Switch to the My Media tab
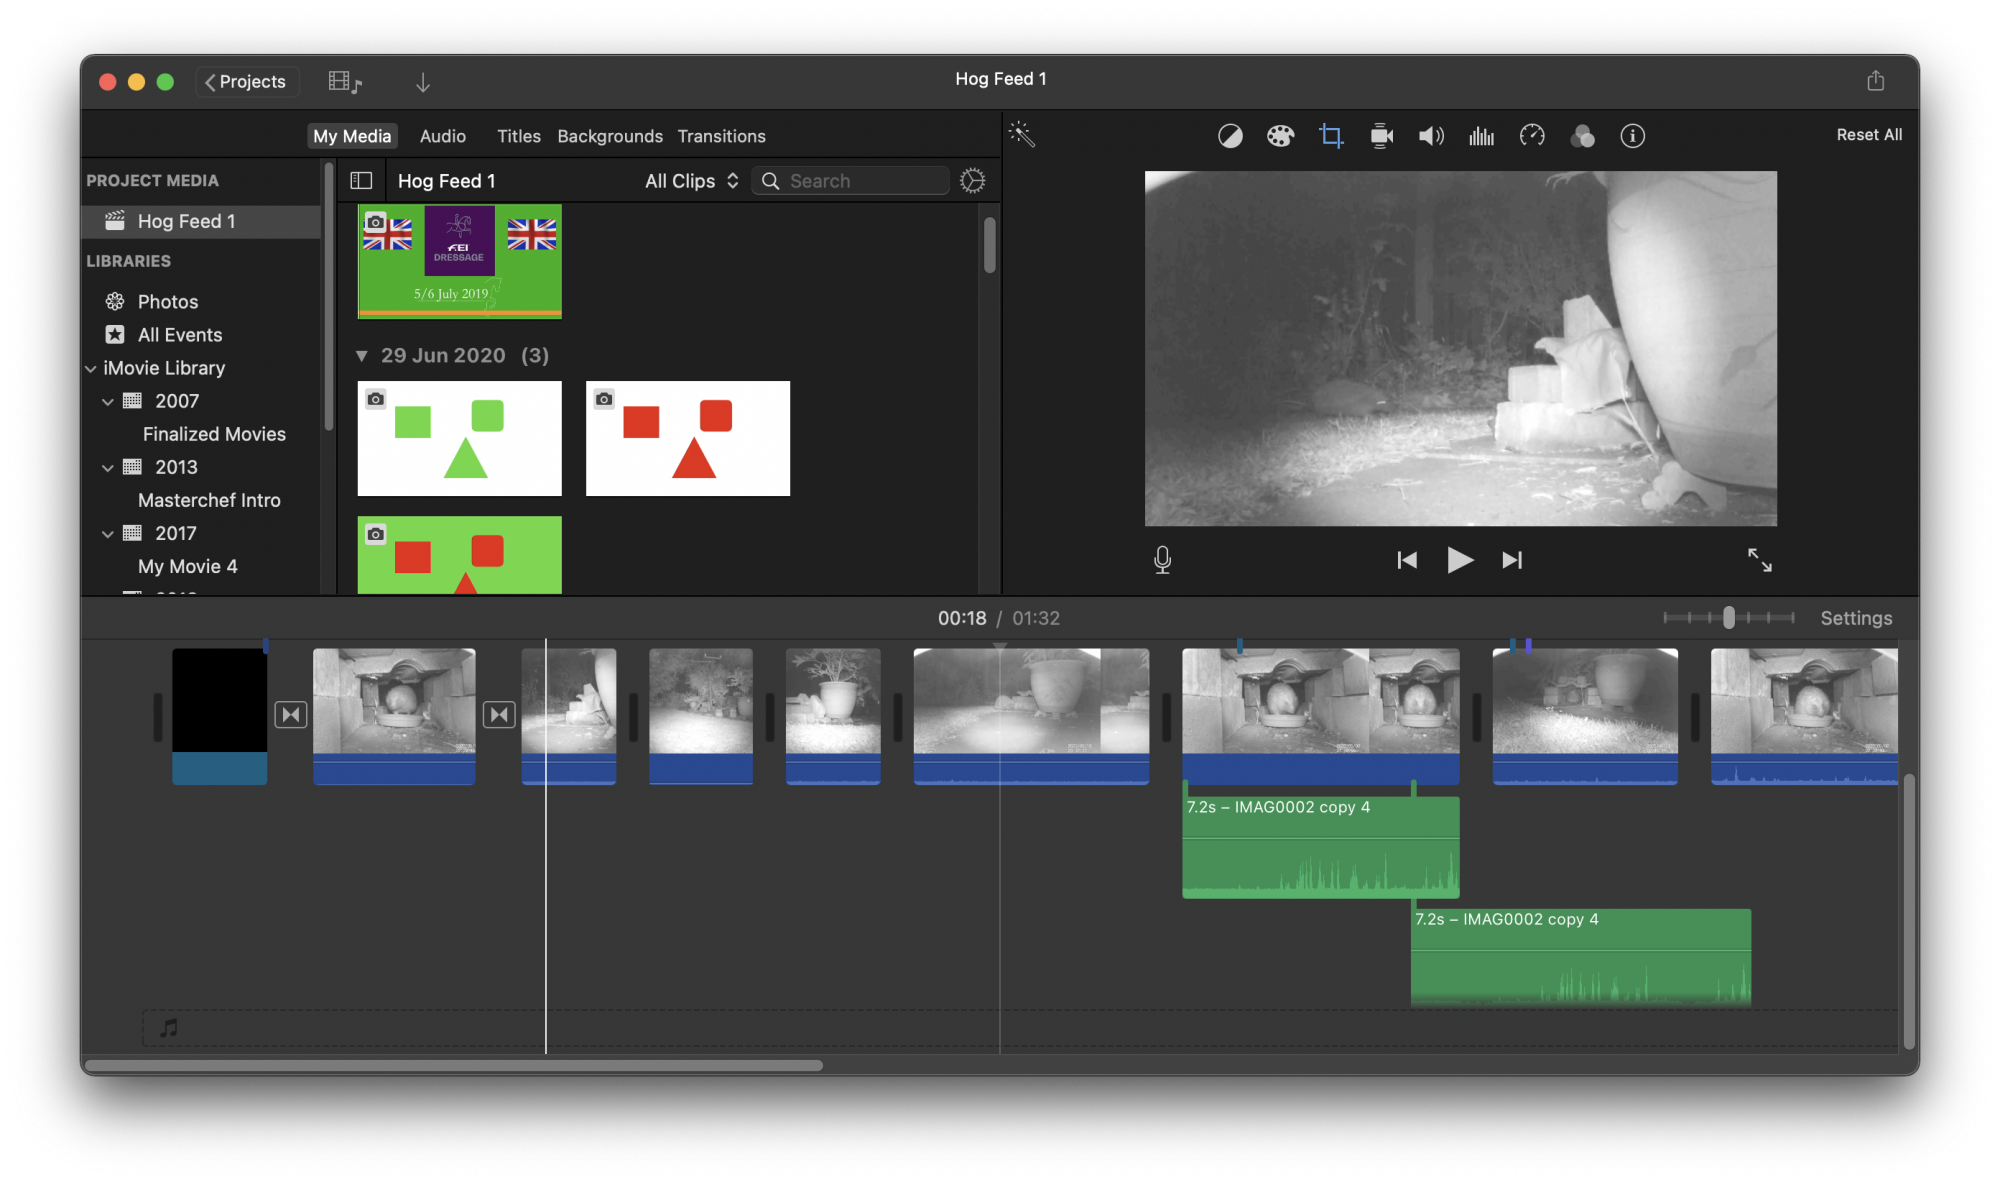 point(352,136)
